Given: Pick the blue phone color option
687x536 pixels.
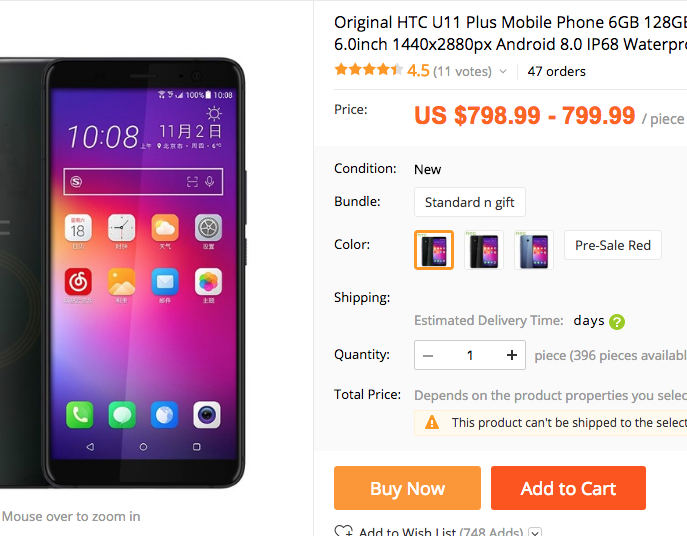Looking at the screenshot, I should coord(534,250).
